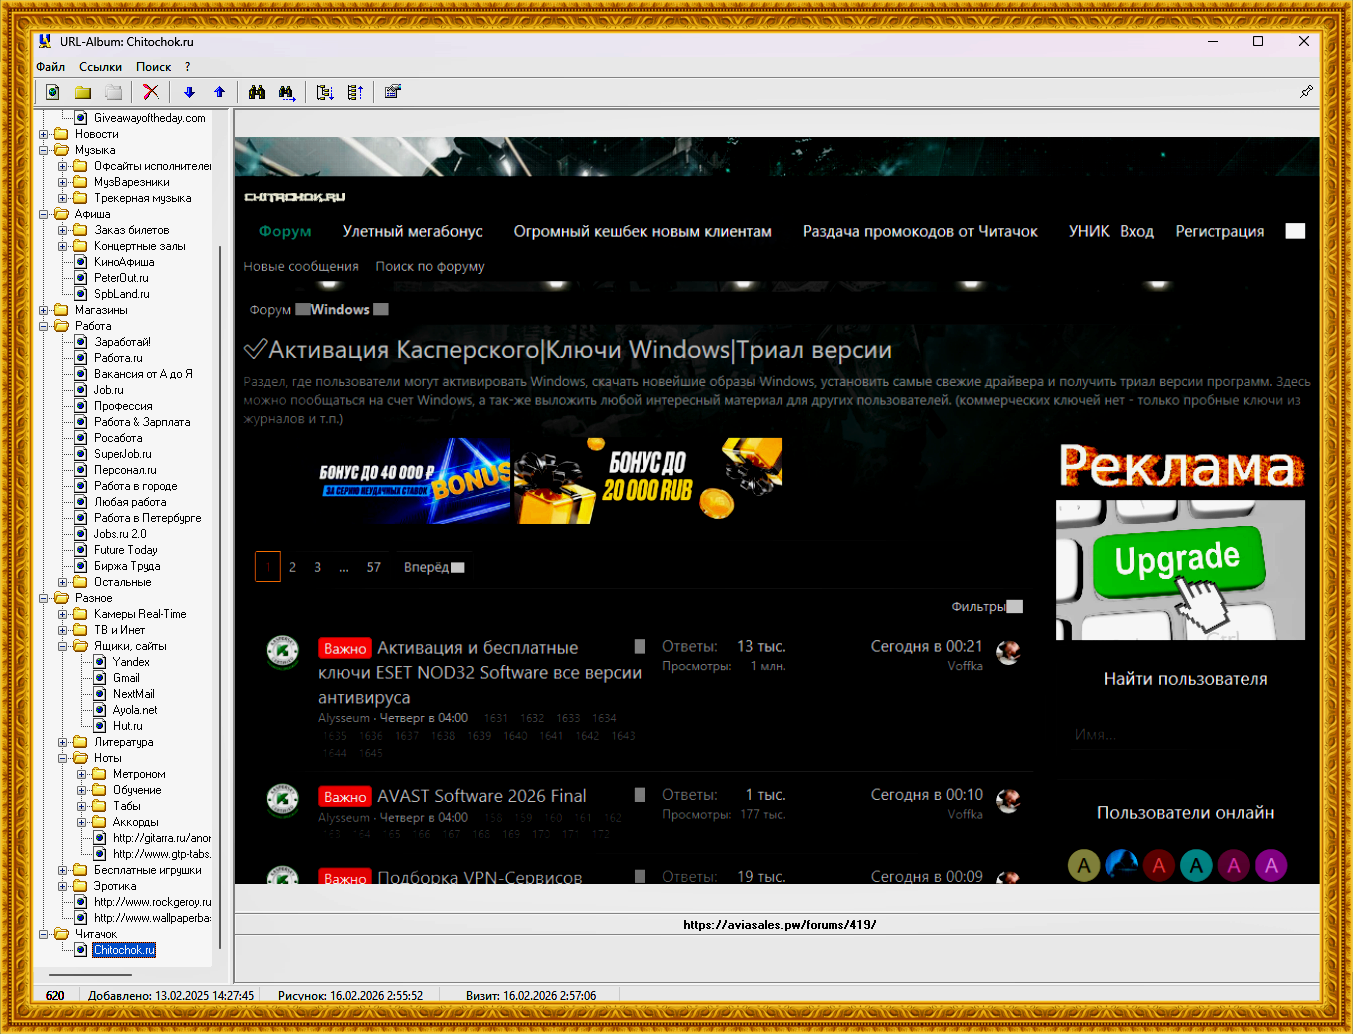Click the expand whole tree toolbar icon
The height and width of the screenshot is (1034, 1353).
tap(325, 92)
